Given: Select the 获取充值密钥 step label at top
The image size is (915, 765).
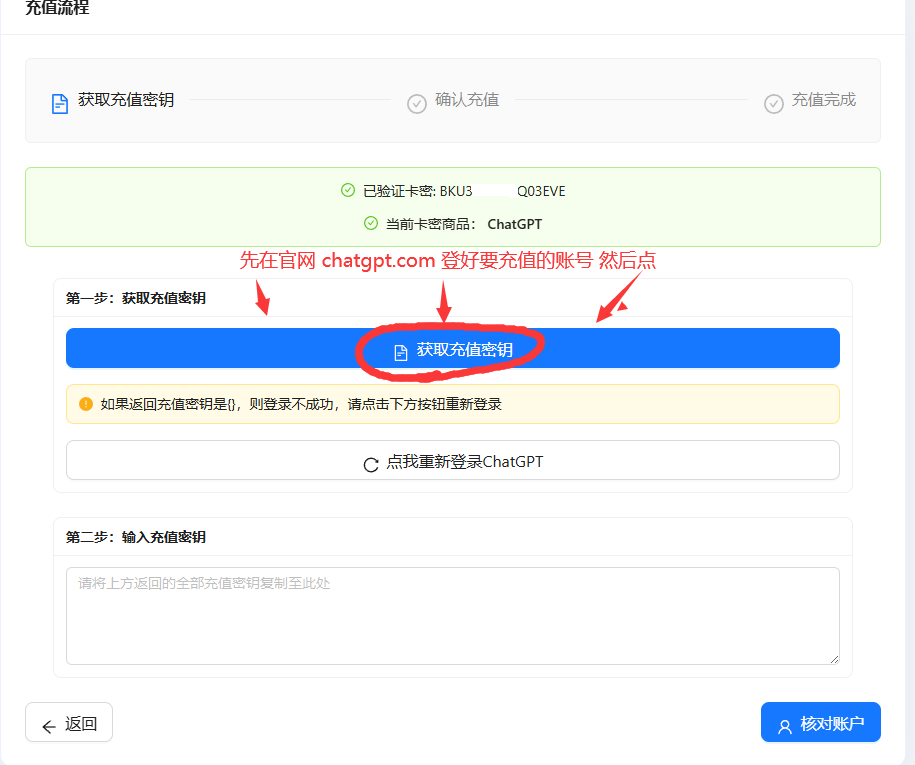Looking at the screenshot, I should click(x=126, y=100).
